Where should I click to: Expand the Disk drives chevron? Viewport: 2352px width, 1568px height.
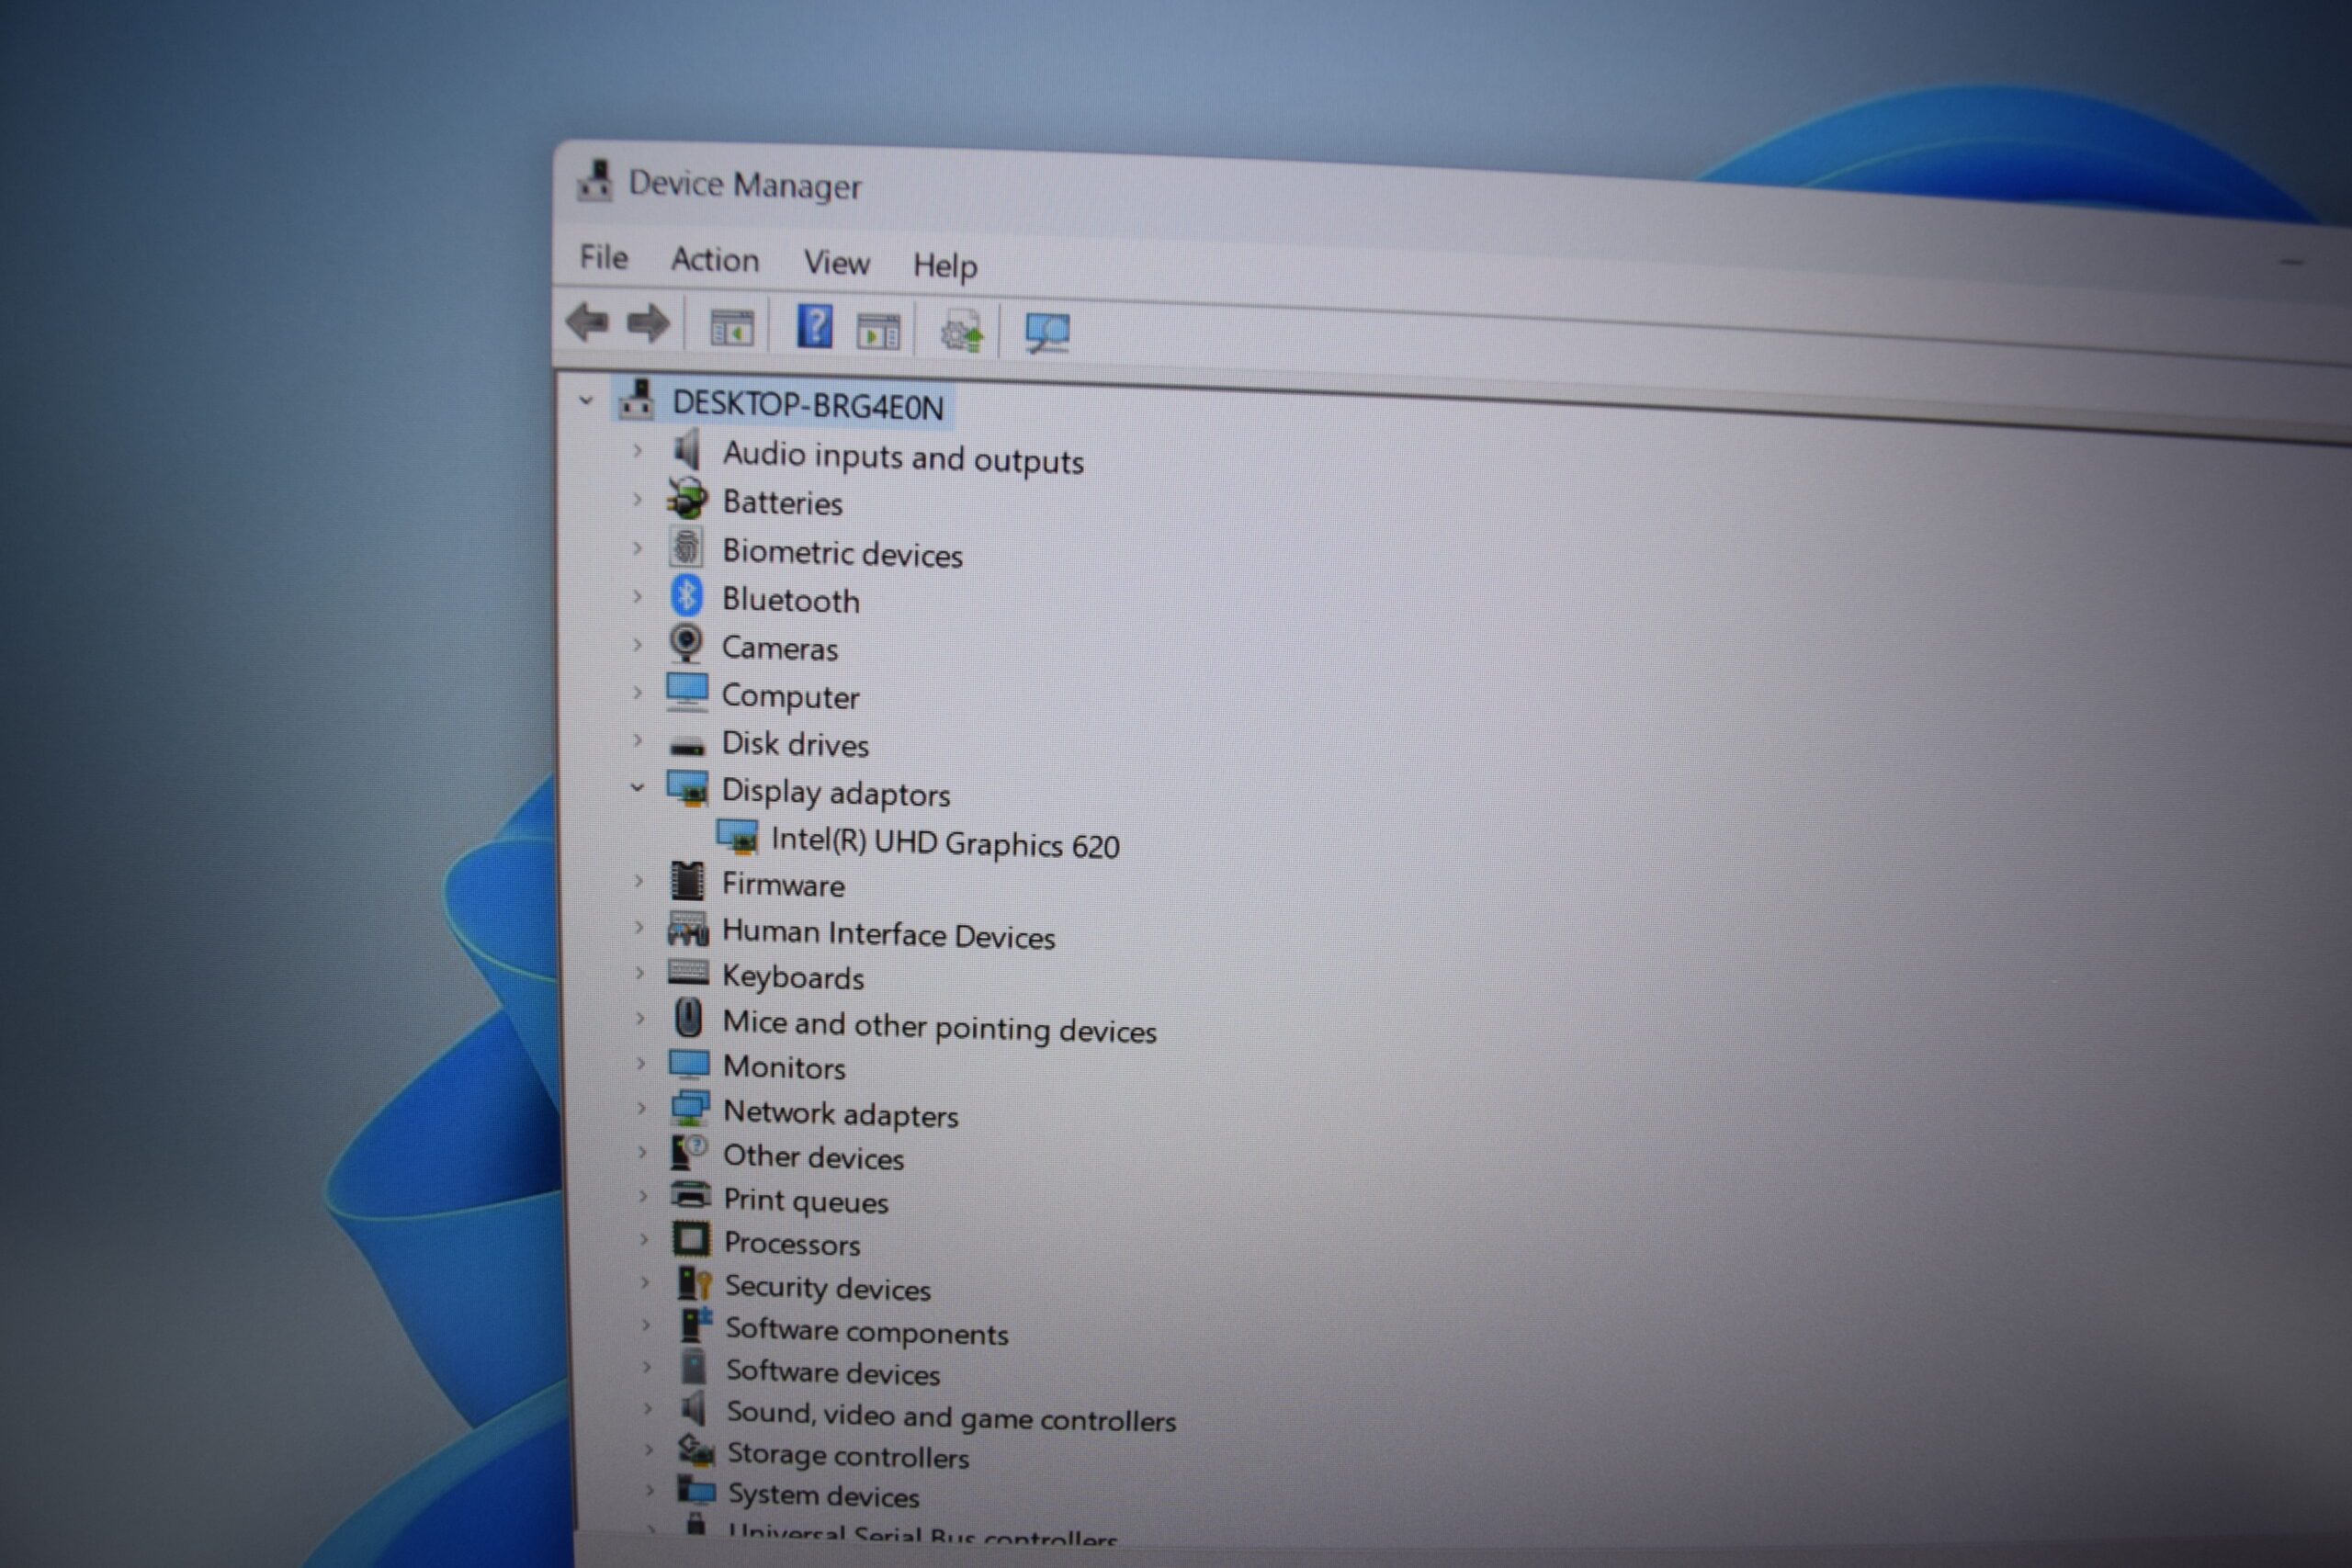pos(637,741)
